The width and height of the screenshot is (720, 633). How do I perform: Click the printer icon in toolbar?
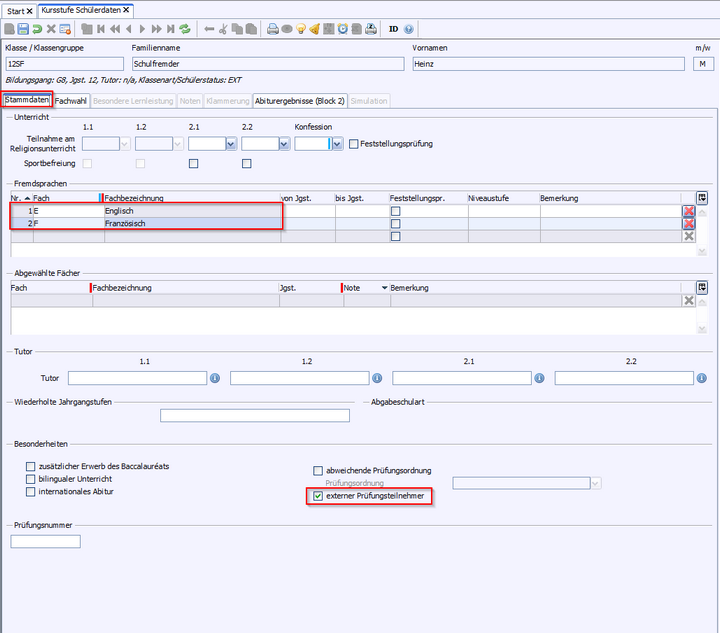272,29
